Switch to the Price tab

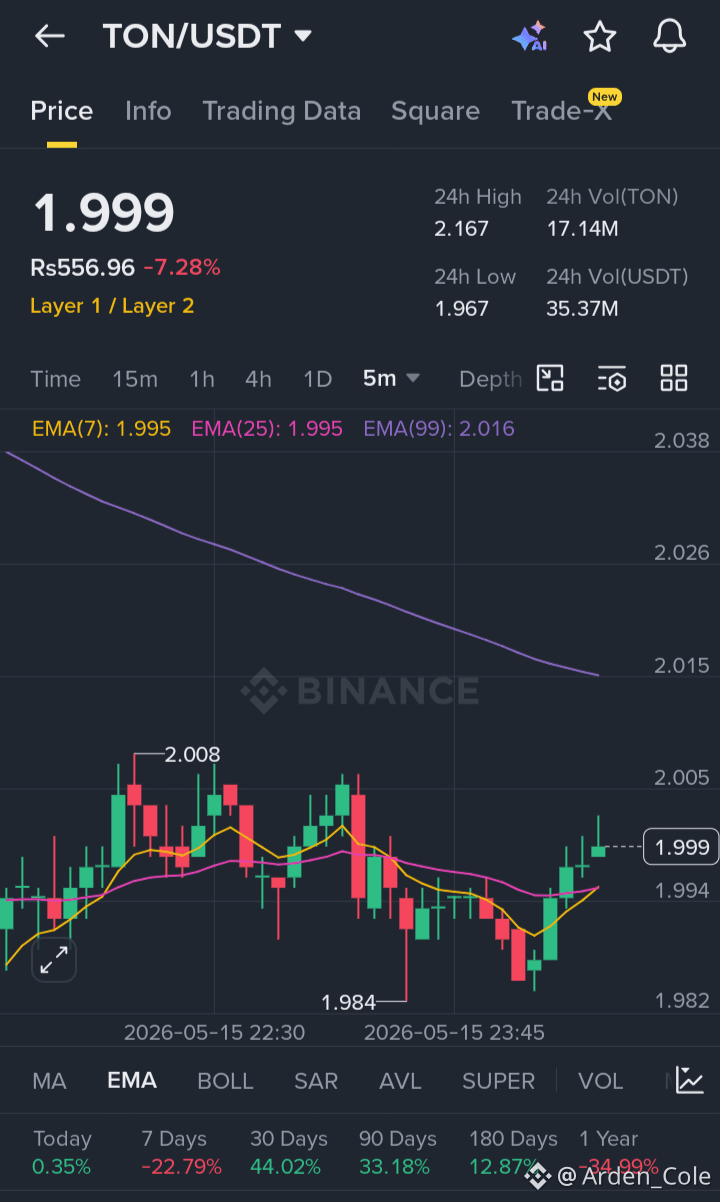pyautogui.click(x=62, y=111)
